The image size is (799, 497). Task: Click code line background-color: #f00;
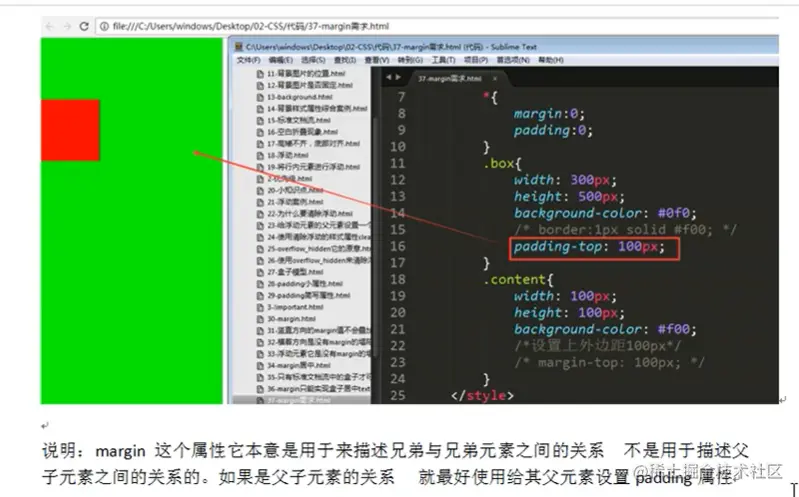point(605,329)
